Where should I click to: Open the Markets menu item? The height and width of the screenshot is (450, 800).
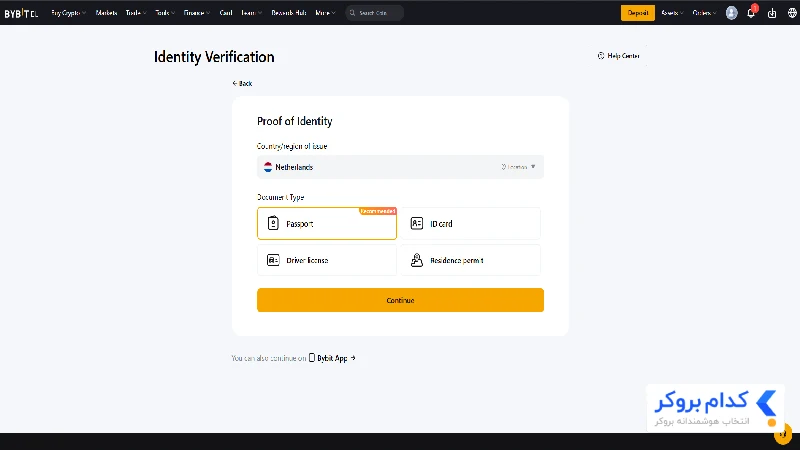click(106, 13)
